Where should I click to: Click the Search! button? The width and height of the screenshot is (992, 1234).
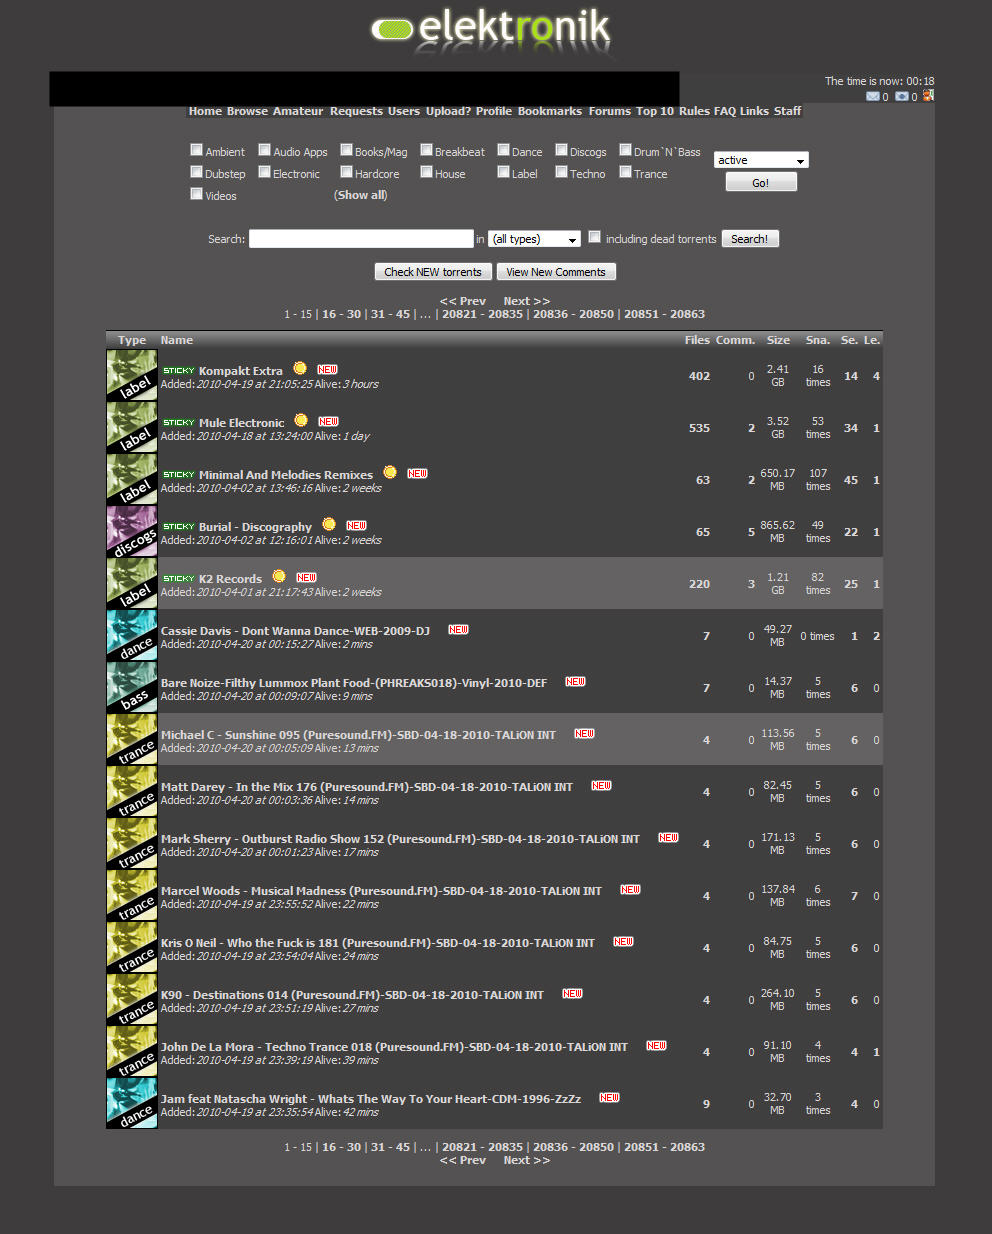749,239
